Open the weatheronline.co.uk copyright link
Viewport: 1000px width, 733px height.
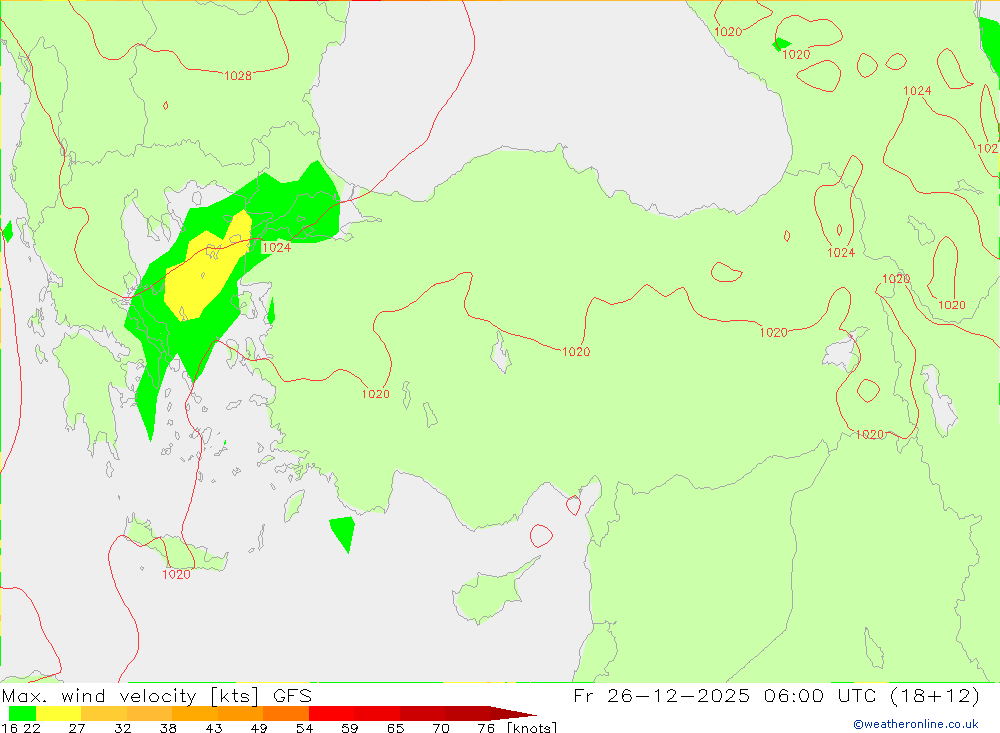(916, 724)
